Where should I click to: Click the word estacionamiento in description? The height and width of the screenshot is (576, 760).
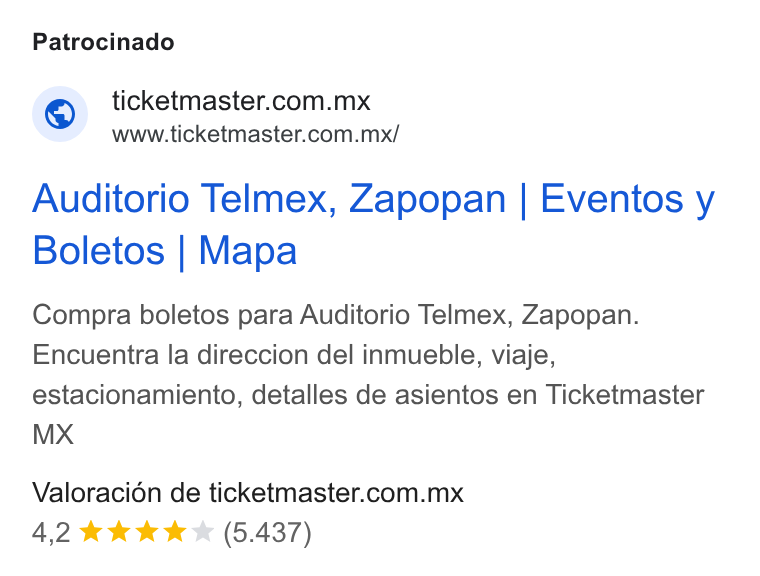(x=137, y=395)
